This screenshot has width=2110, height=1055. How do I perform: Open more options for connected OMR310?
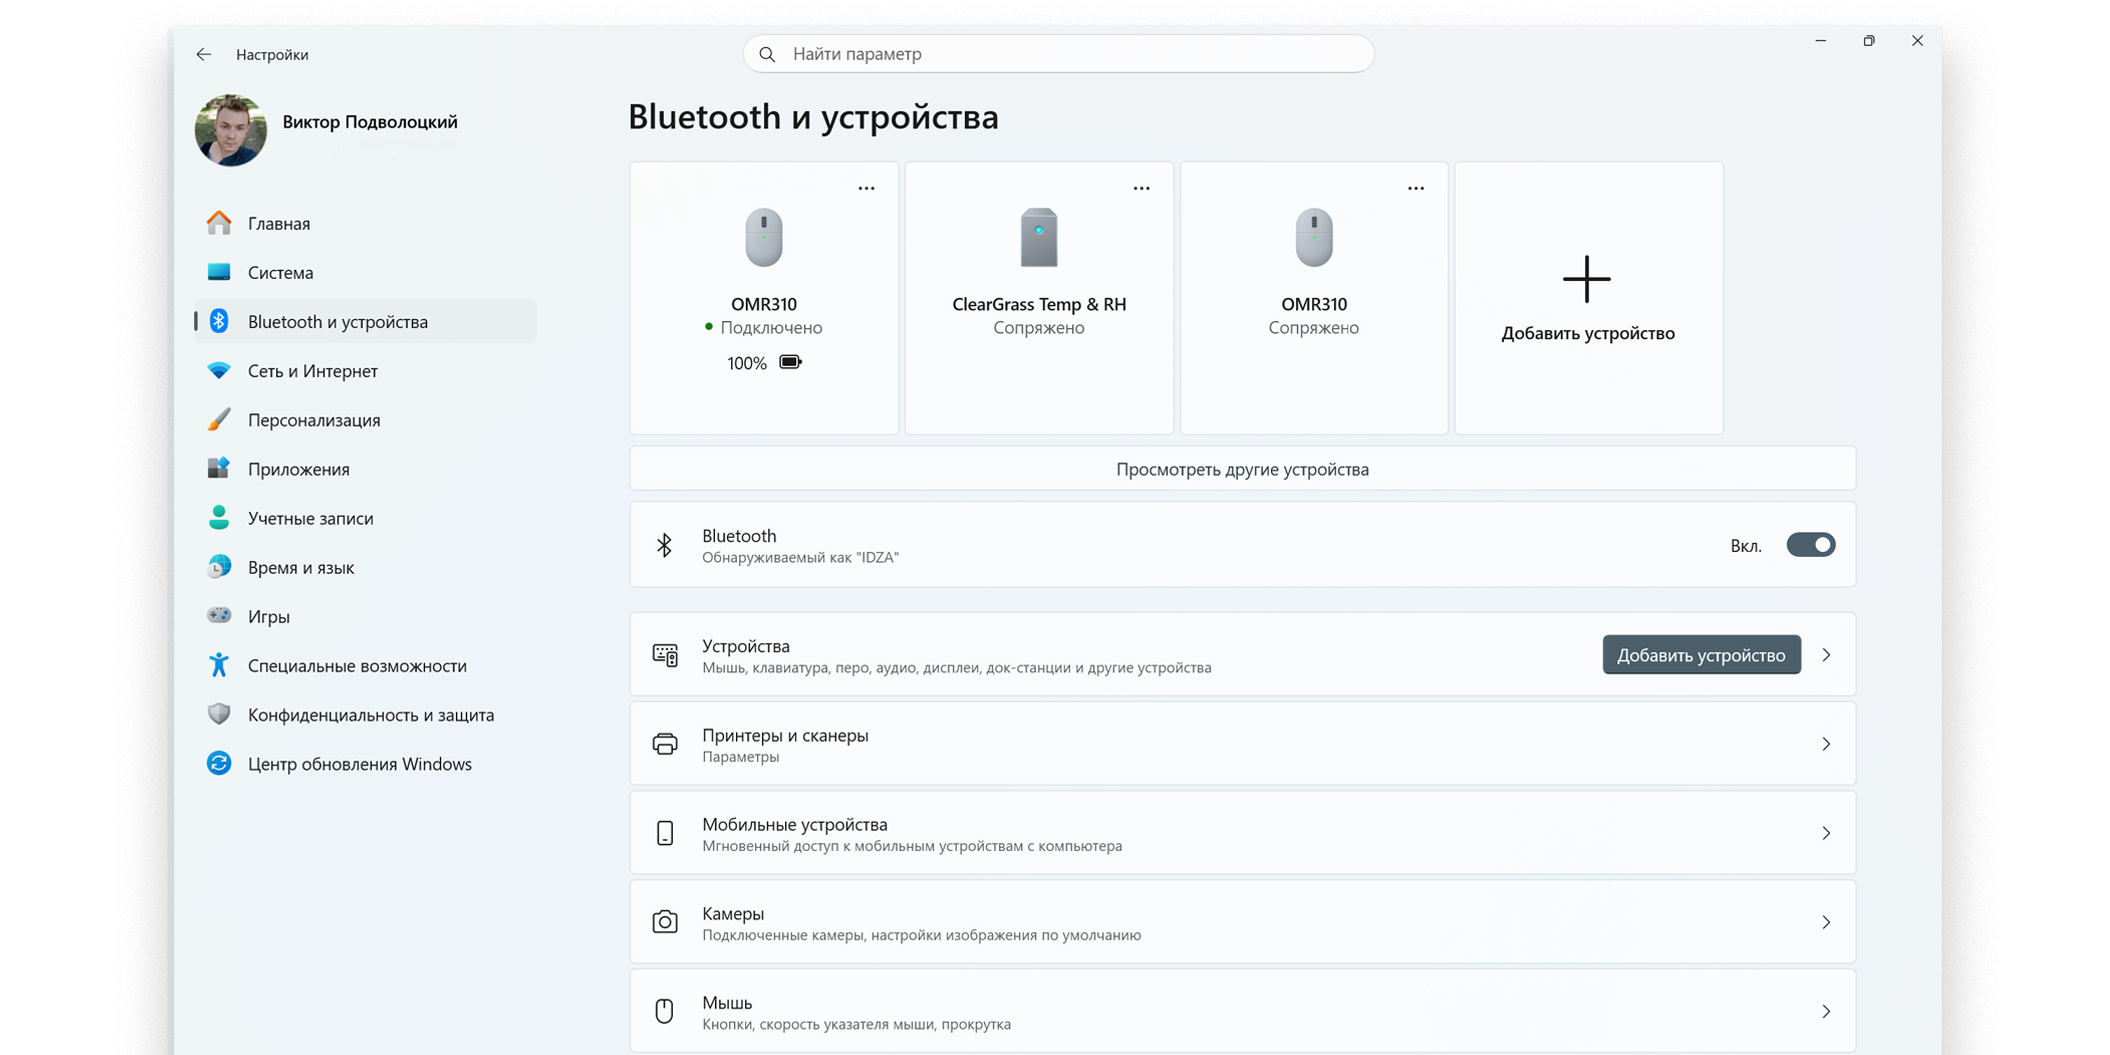tap(866, 188)
